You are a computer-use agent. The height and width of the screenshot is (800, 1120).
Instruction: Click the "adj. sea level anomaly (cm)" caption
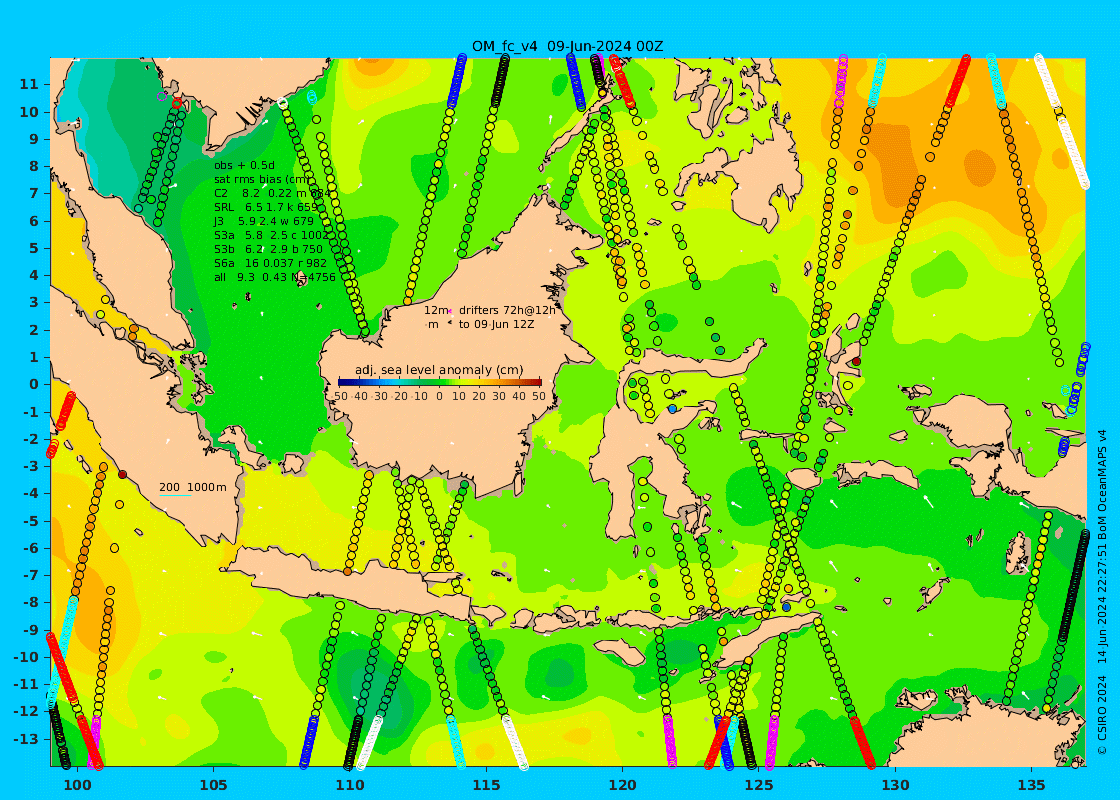[x=439, y=370]
